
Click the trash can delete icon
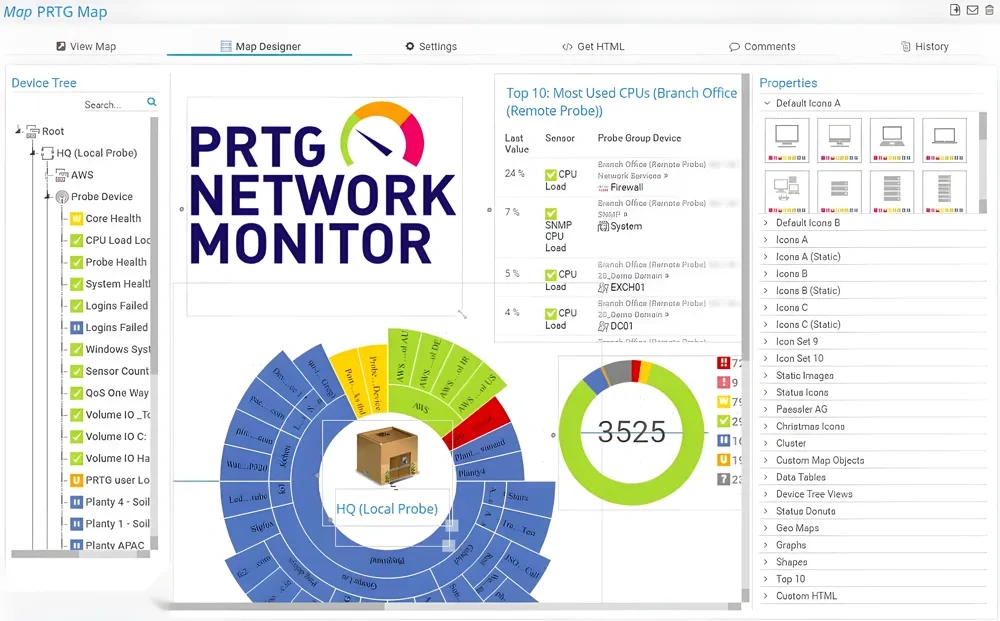click(990, 10)
